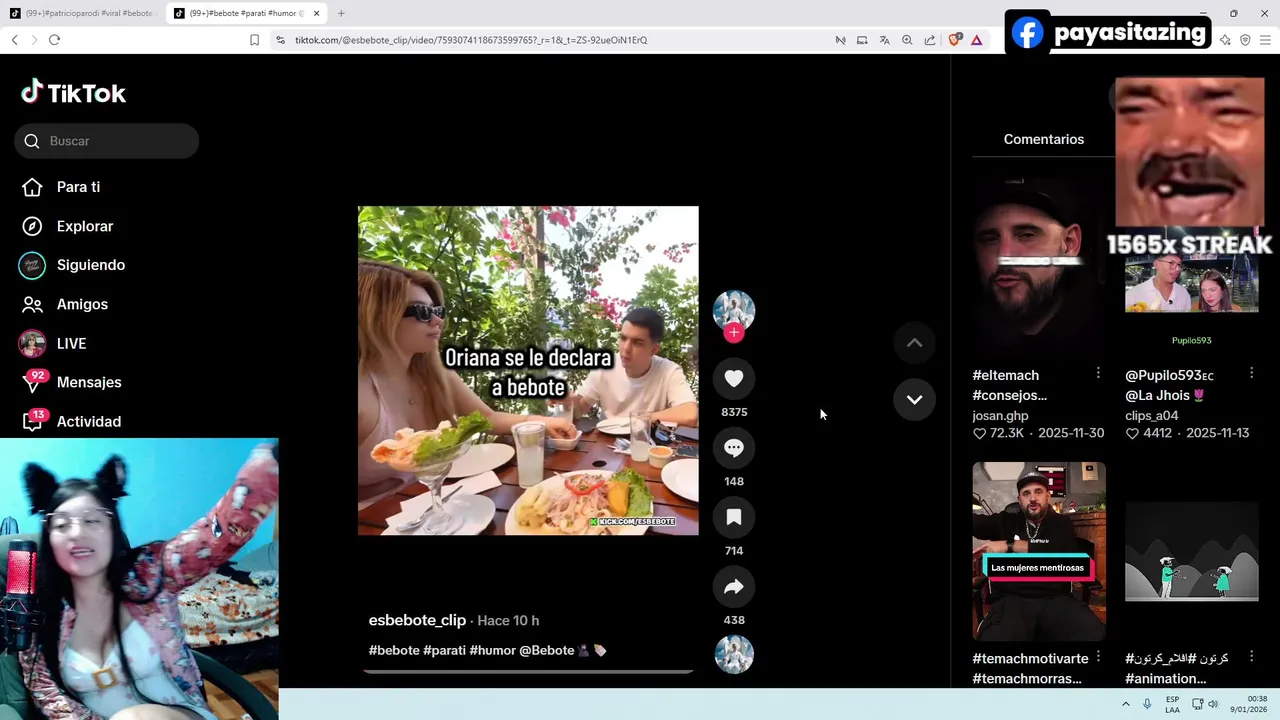1280x720 pixels.
Task: Open more options for @Pupilo593 video
Action: point(1251,373)
